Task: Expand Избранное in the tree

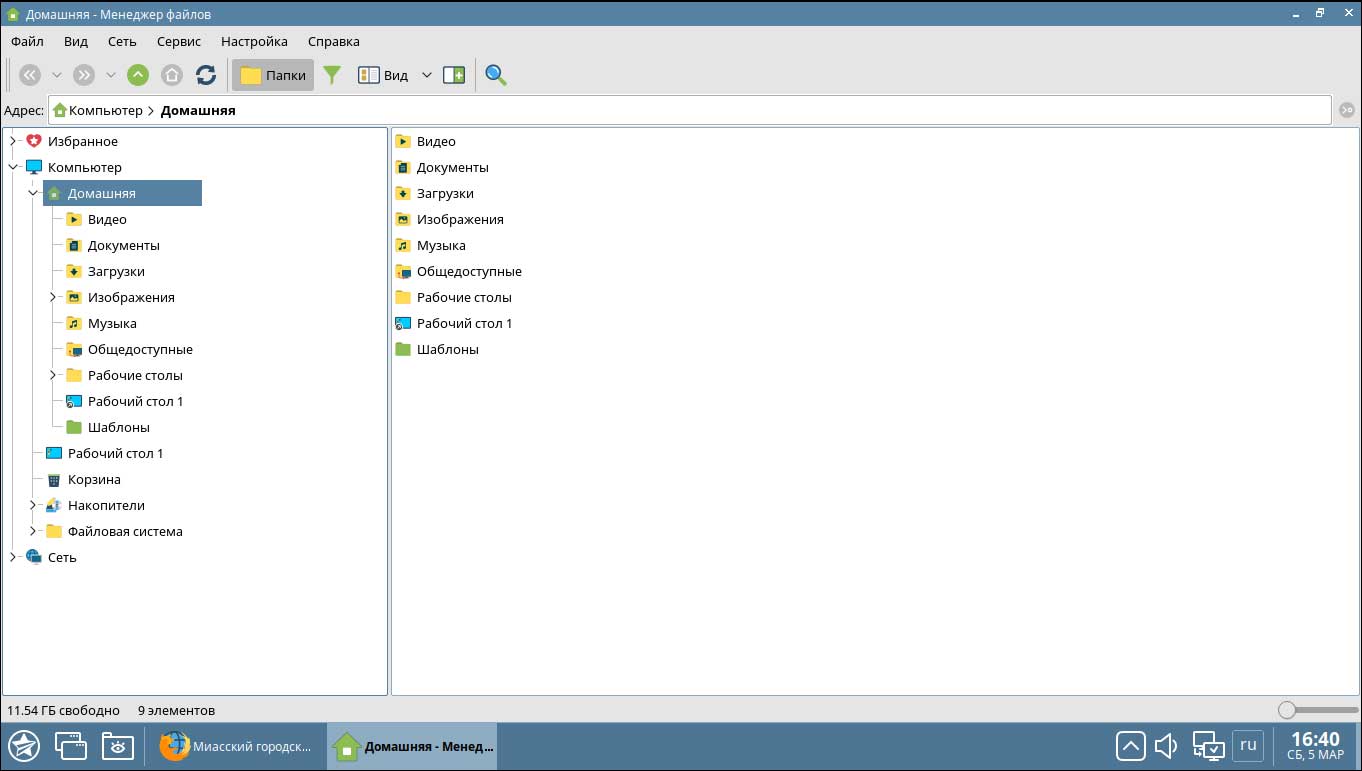Action: 13,141
